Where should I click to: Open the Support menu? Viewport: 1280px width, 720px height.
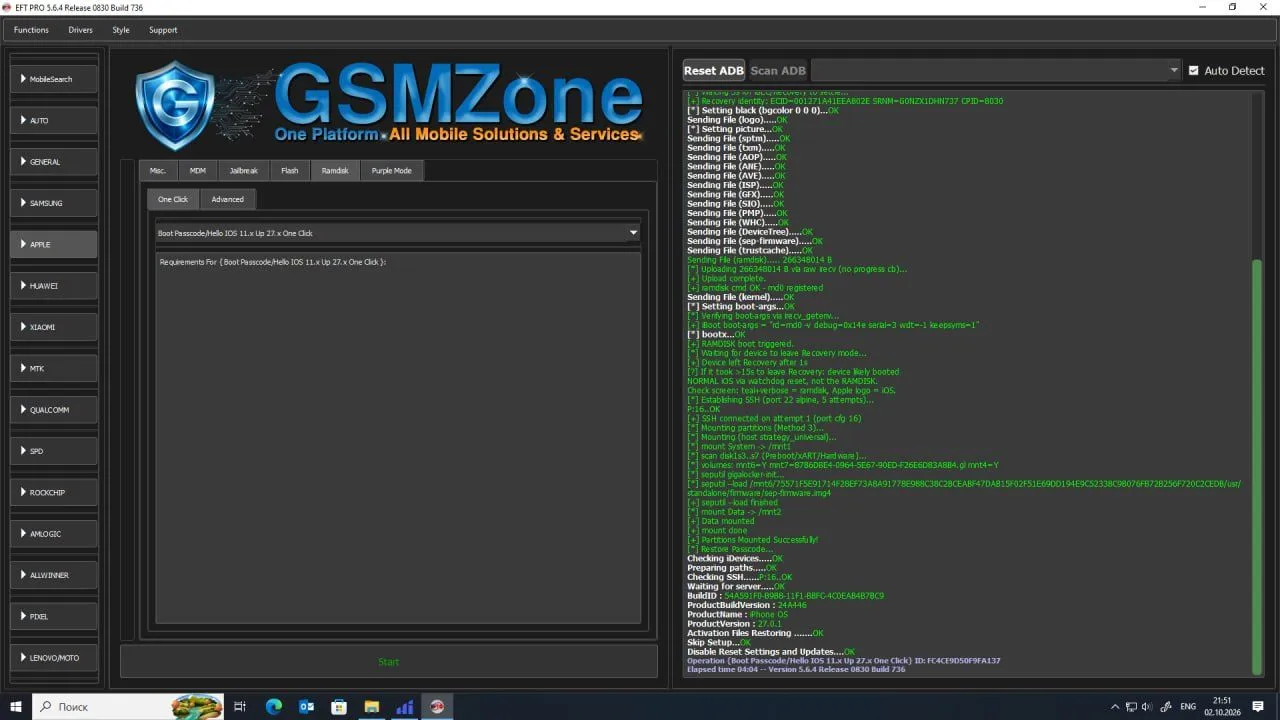[163, 30]
